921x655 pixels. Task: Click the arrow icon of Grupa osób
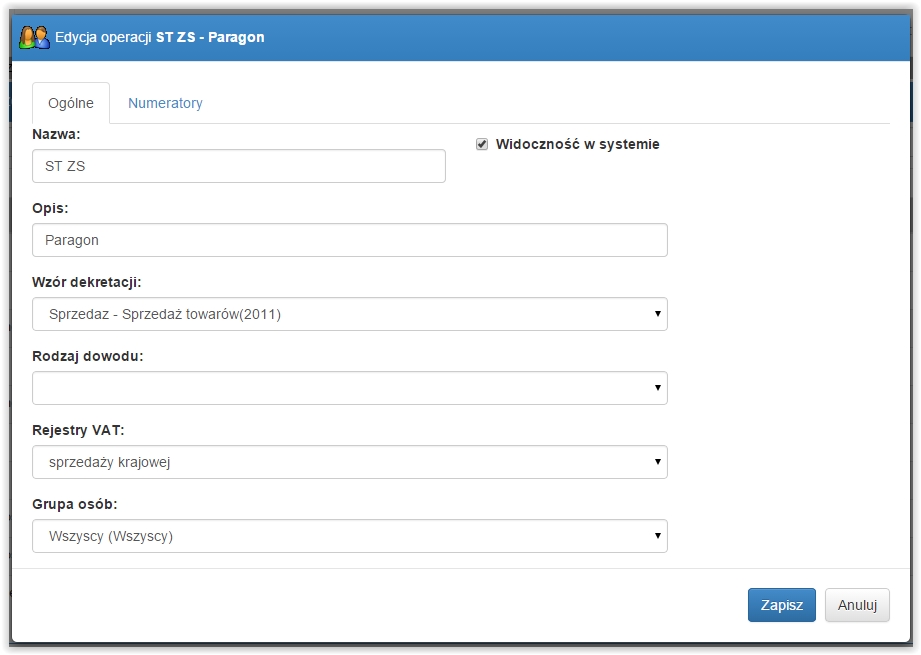pos(657,536)
